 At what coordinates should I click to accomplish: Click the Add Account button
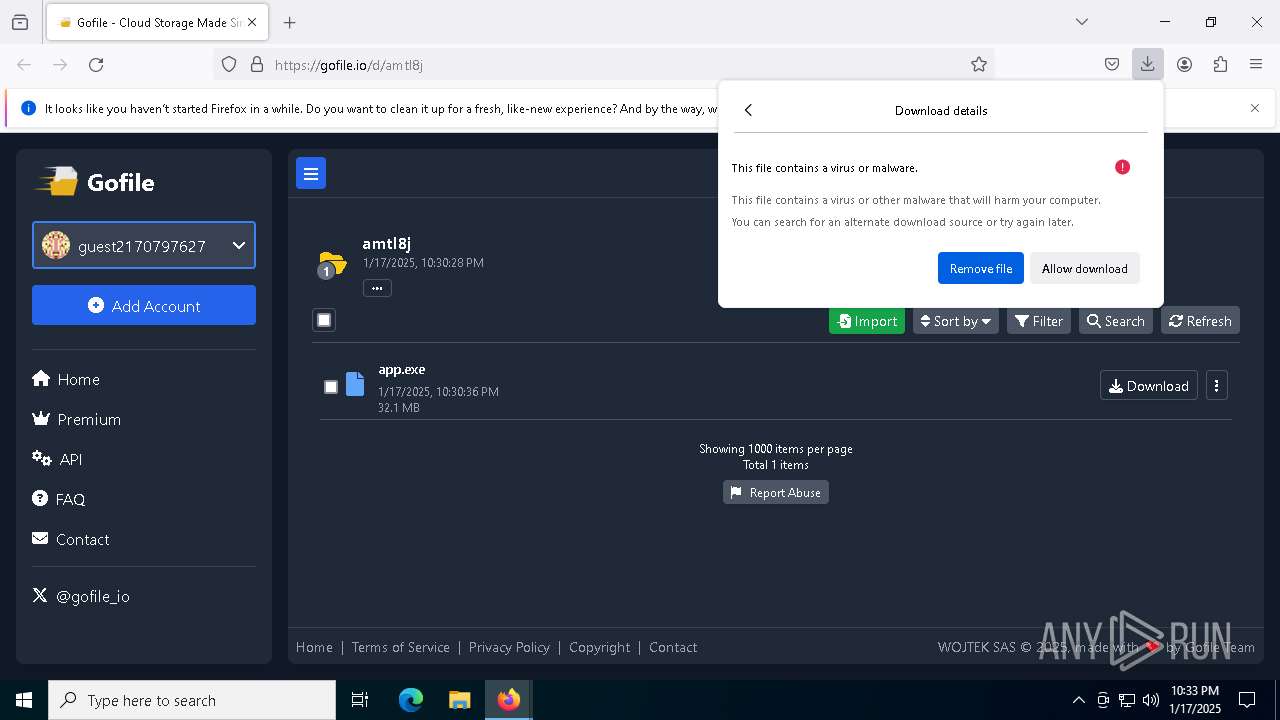coord(144,305)
